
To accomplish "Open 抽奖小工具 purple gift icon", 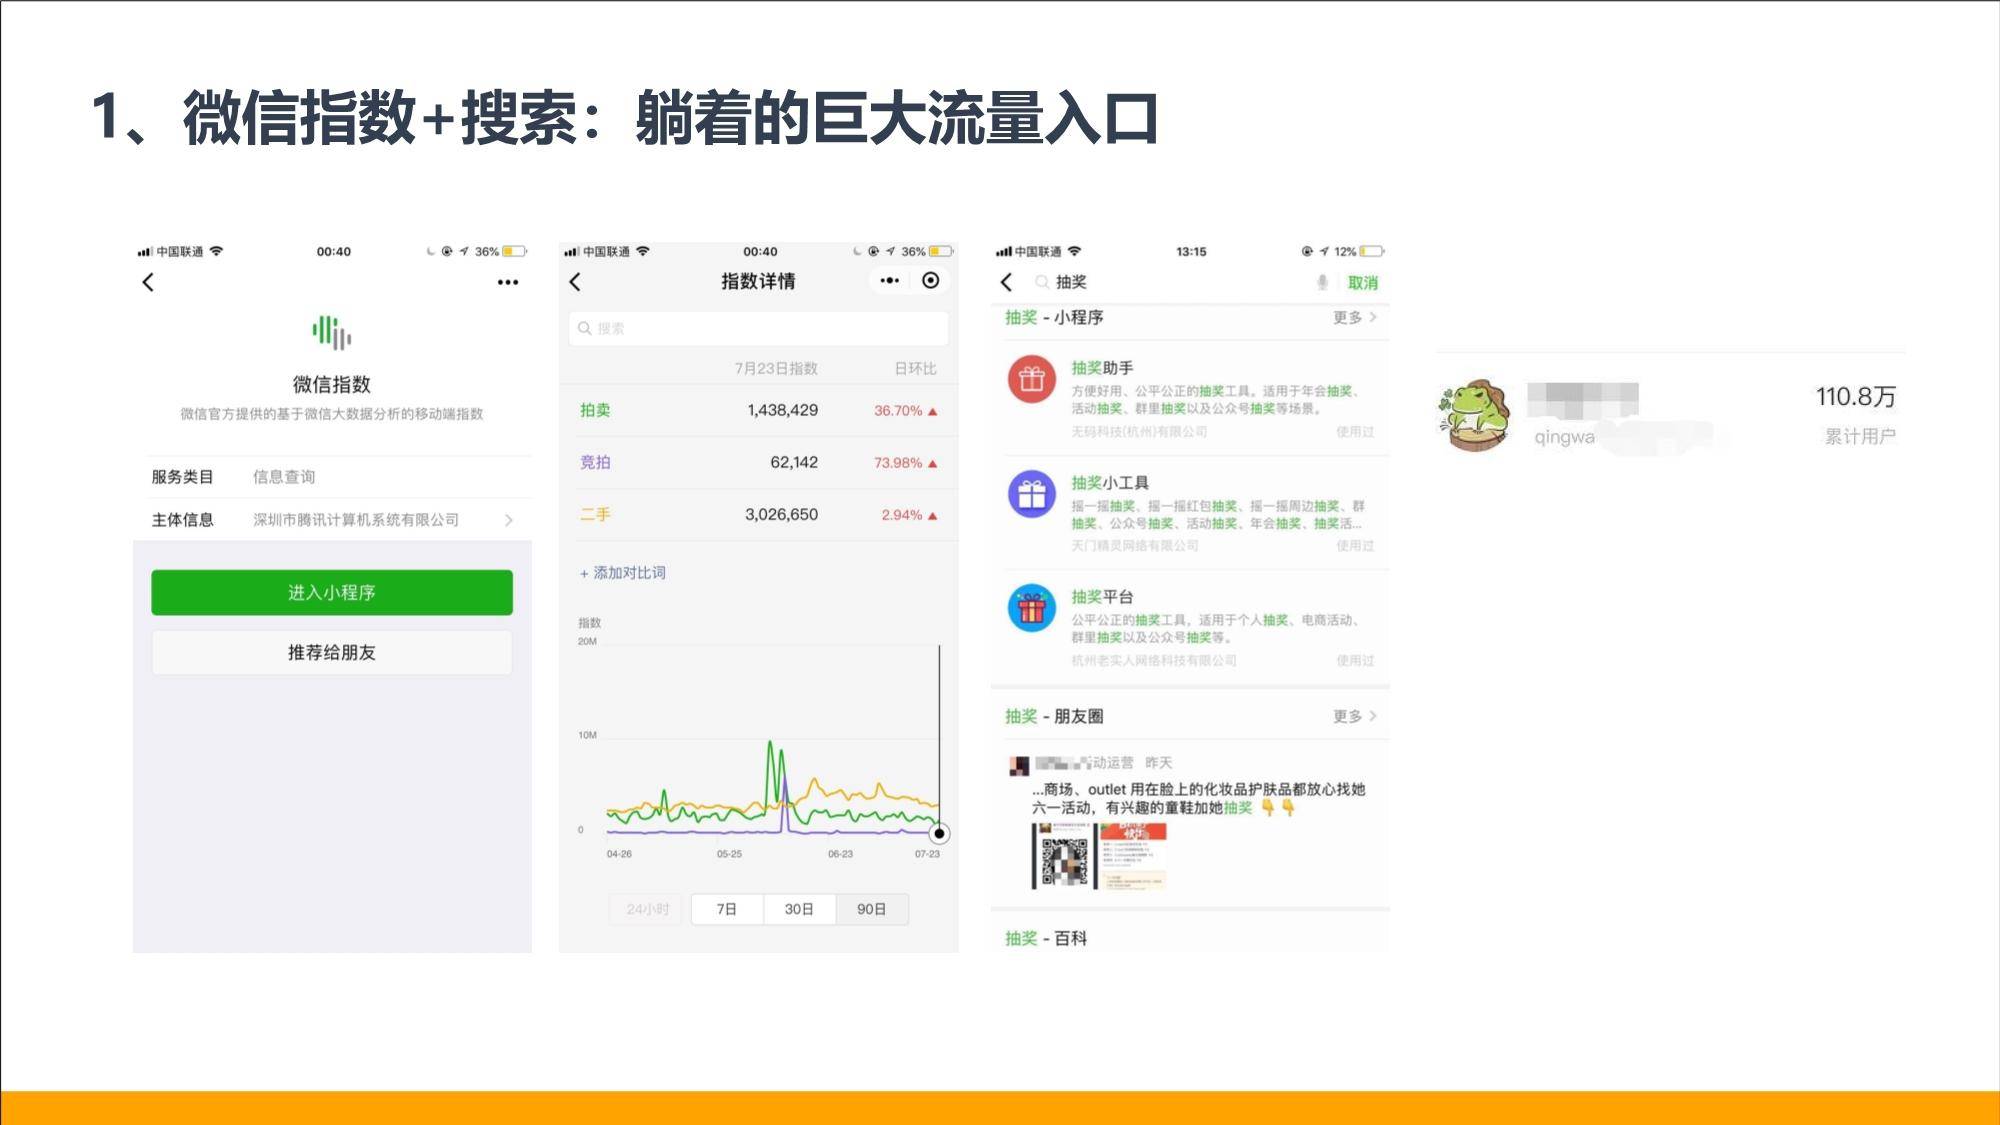I will click(x=1032, y=494).
